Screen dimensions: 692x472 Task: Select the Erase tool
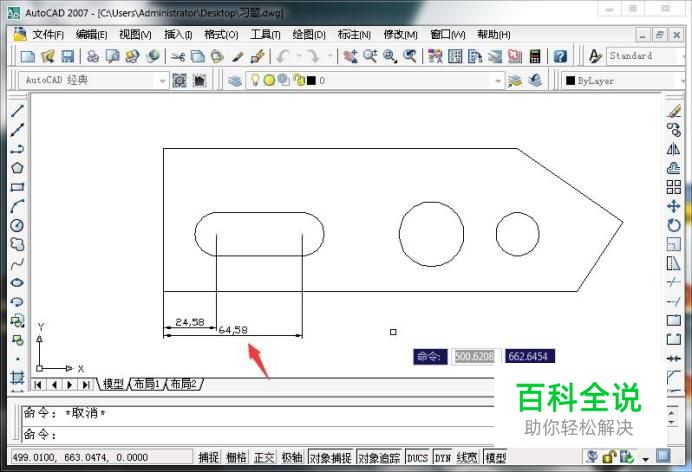(x=673, y=111)
